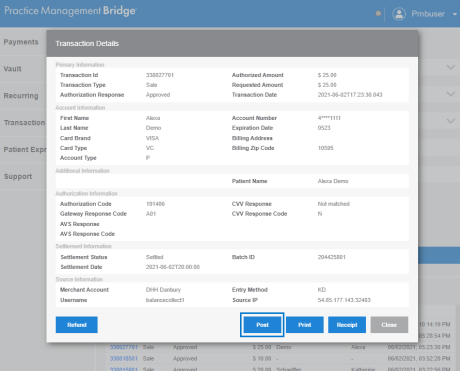Image resolution: width=460 pixels, height=371 pixels.
Task: Click Authorization Response value Approved
Action: (158, 95)
